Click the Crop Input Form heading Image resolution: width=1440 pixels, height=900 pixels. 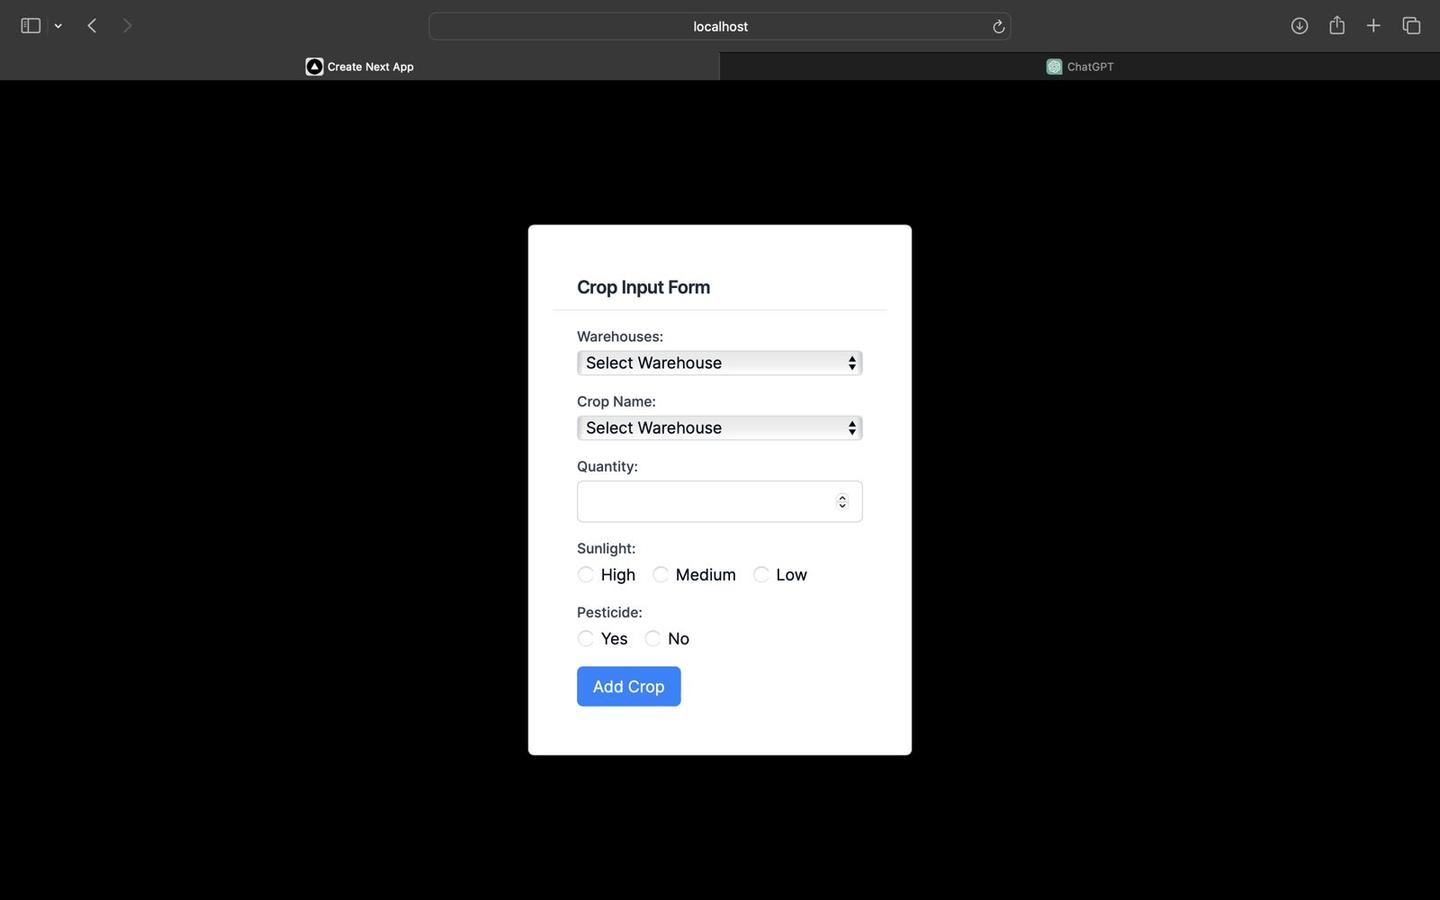[x=643, y=287]
